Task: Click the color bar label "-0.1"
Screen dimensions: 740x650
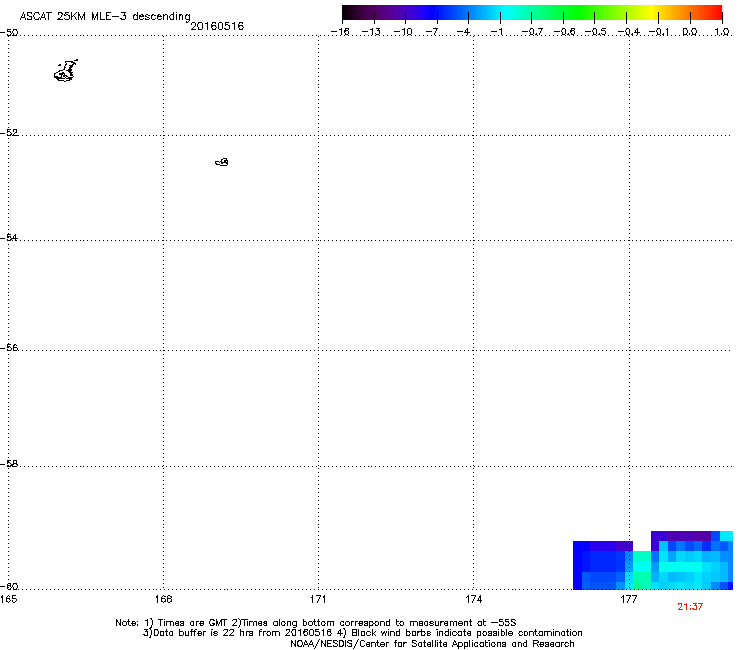Action: point(659,32)
